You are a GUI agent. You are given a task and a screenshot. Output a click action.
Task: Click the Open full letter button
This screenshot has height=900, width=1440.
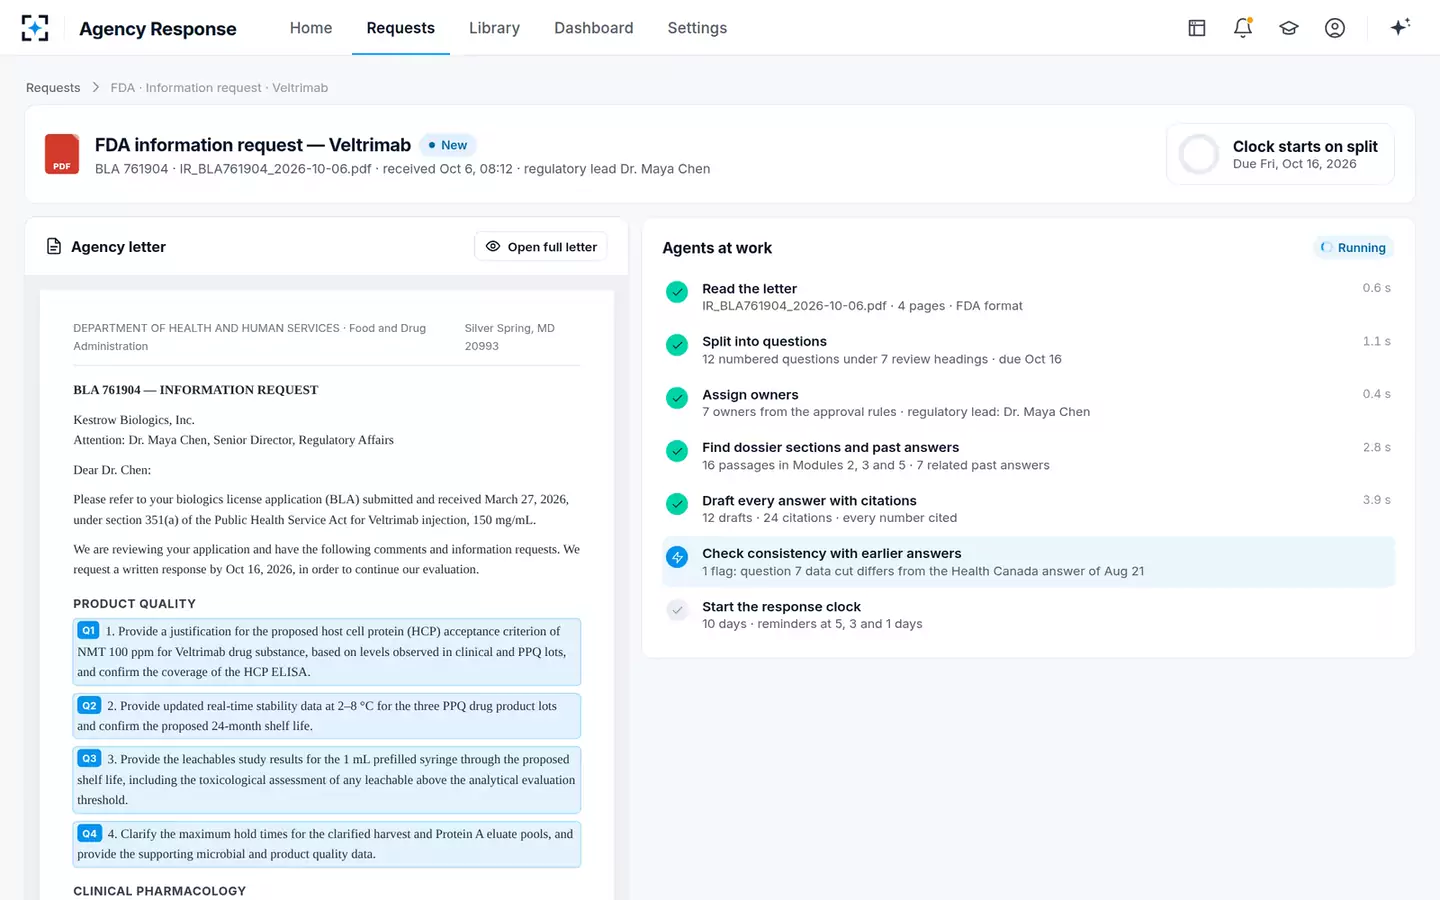pos(541,247)
